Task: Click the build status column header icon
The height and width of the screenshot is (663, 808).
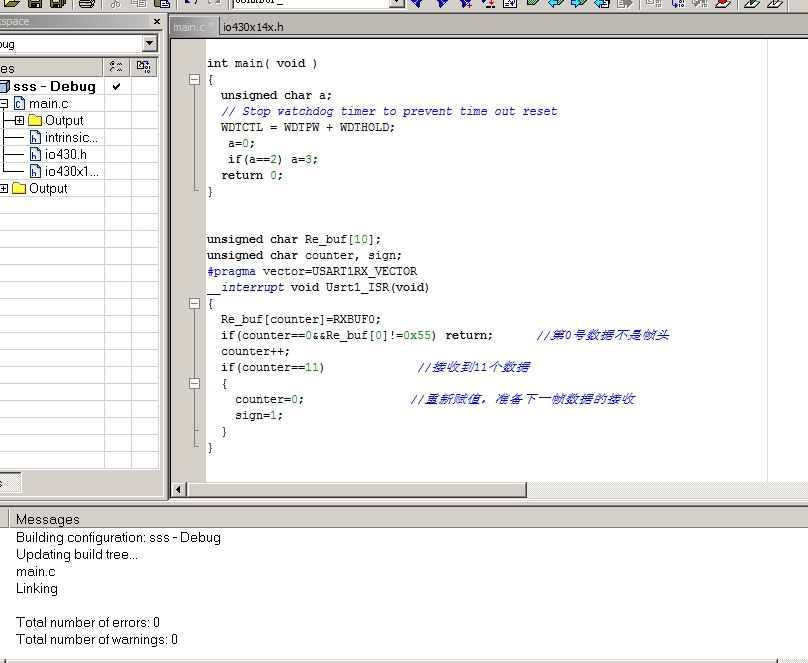Action: pos(116,66)
